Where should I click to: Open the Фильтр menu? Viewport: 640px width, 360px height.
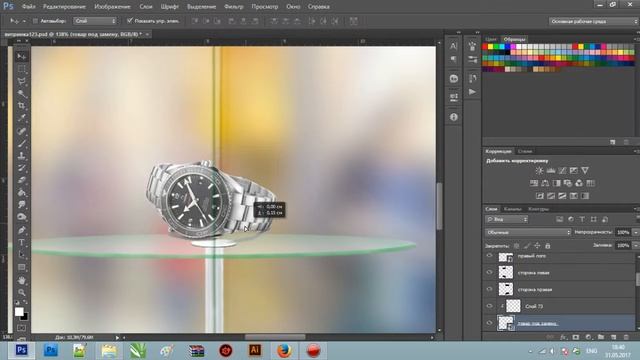pyautogui.click(x=233, y=7)
